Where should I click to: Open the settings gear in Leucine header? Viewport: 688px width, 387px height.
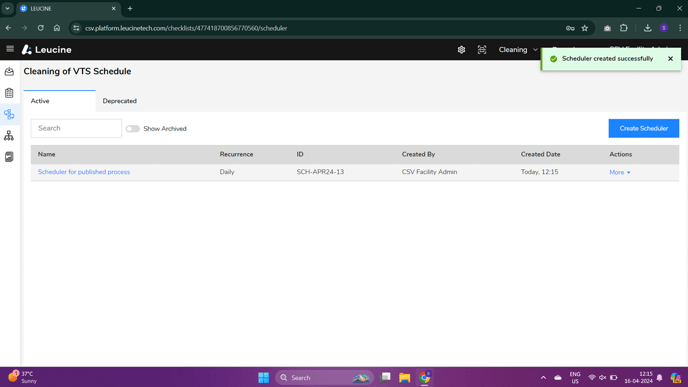[x=461, y=50]
